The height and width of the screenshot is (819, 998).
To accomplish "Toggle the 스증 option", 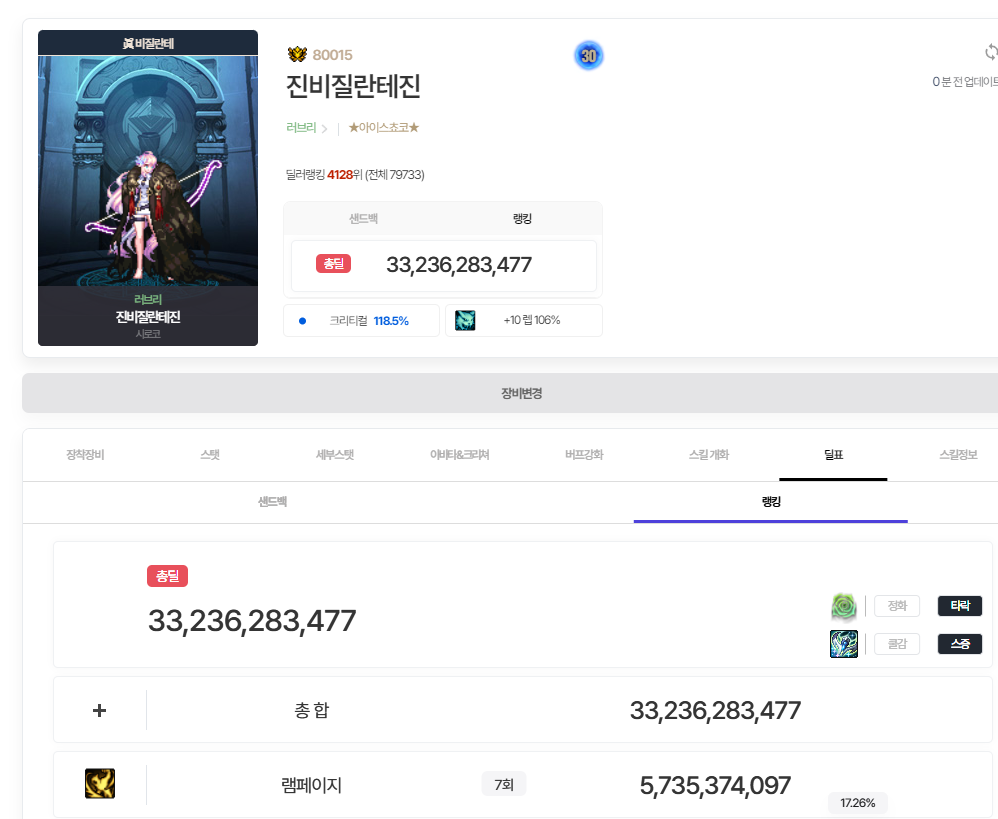I will 959,644.
